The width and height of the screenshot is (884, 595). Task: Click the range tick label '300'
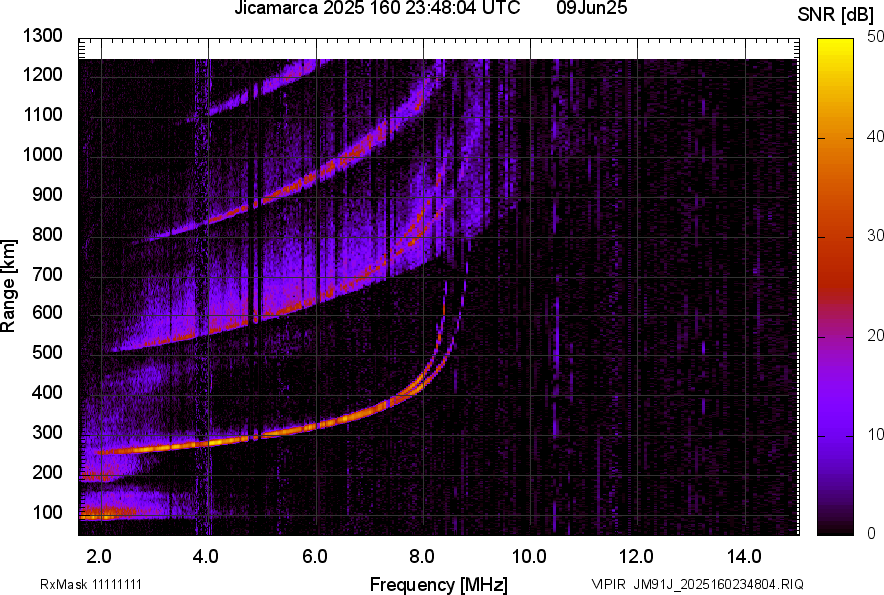tap(47, 432)
